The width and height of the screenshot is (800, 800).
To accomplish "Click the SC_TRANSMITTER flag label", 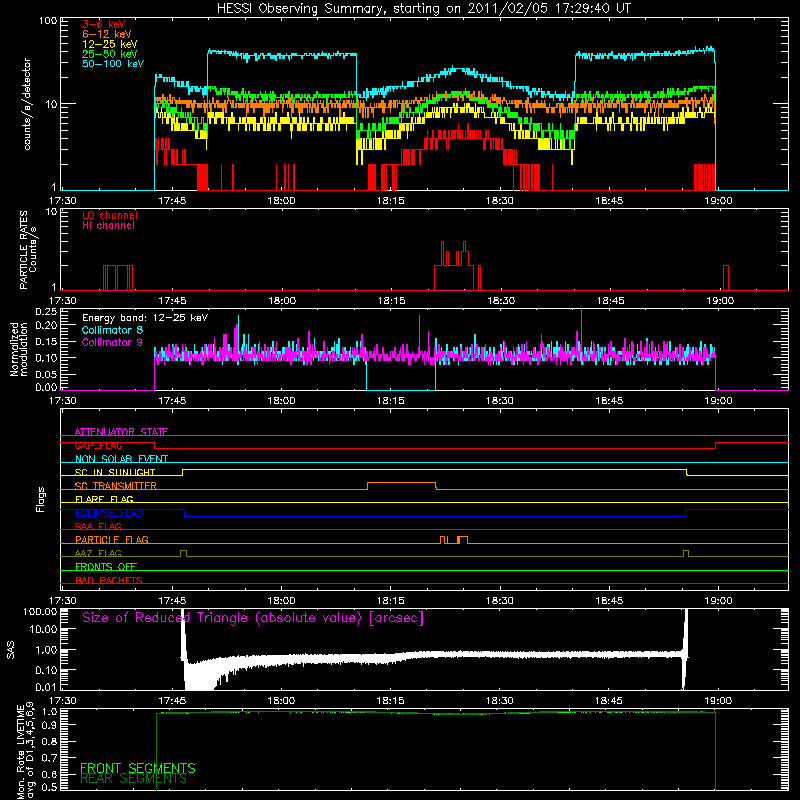I will click(x=116, y=486).
